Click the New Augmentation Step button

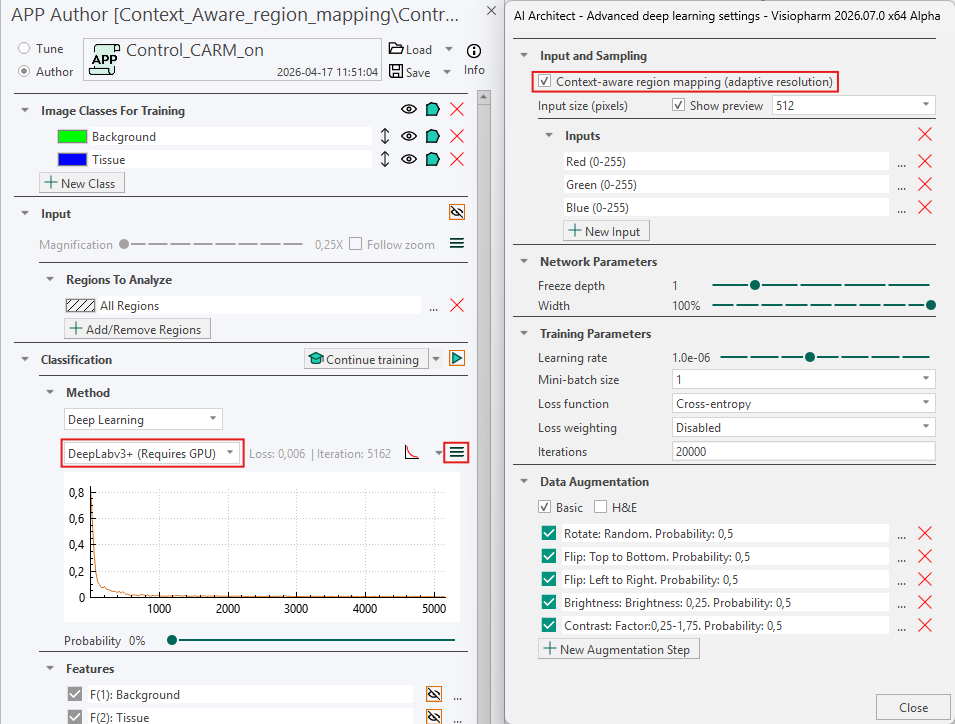pyautogui.click(x=618, y=649)
